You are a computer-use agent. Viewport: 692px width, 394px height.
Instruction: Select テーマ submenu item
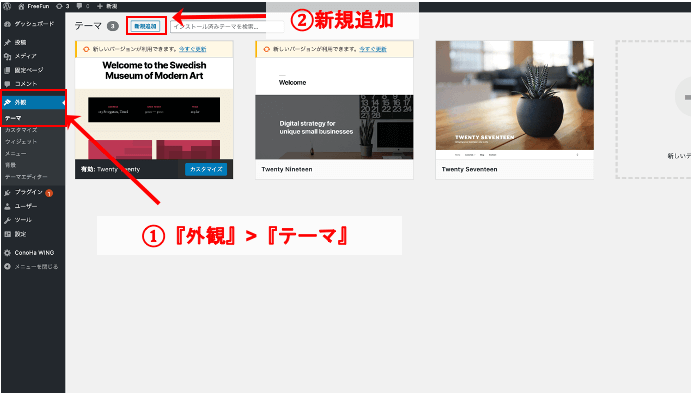coord(13,118)
